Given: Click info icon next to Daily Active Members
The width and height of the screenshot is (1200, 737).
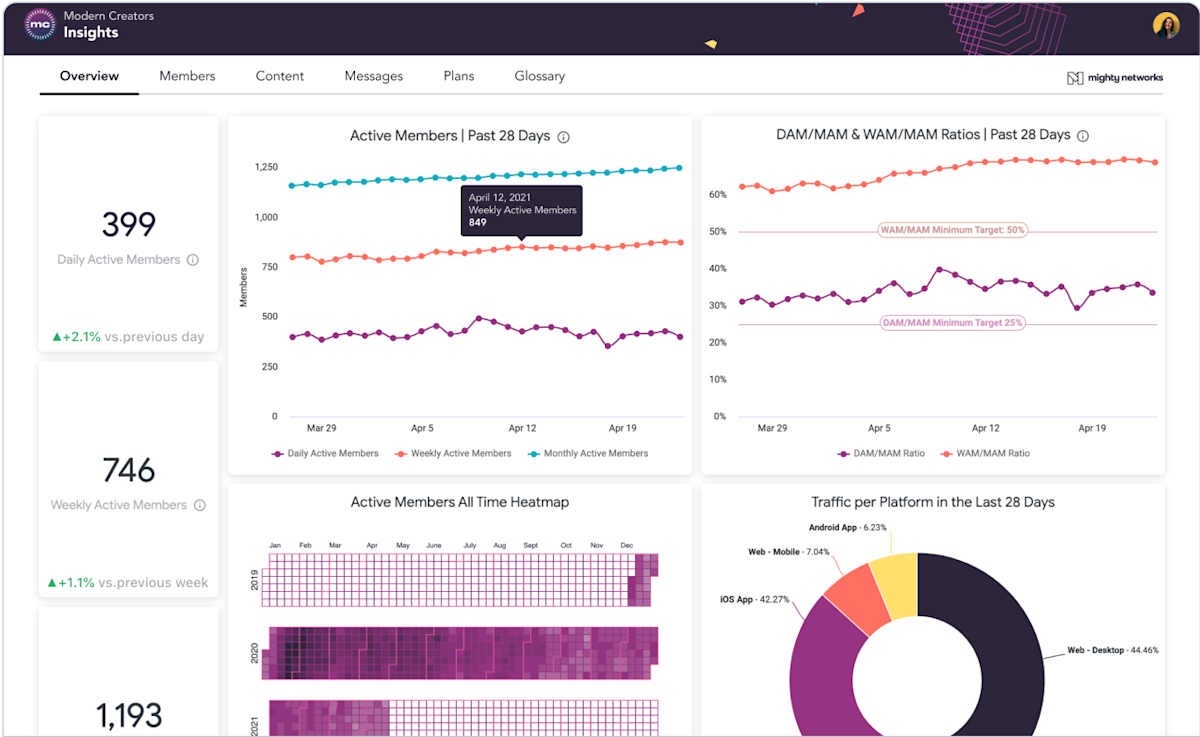Looking at the screenshot, I should point(193,260).
